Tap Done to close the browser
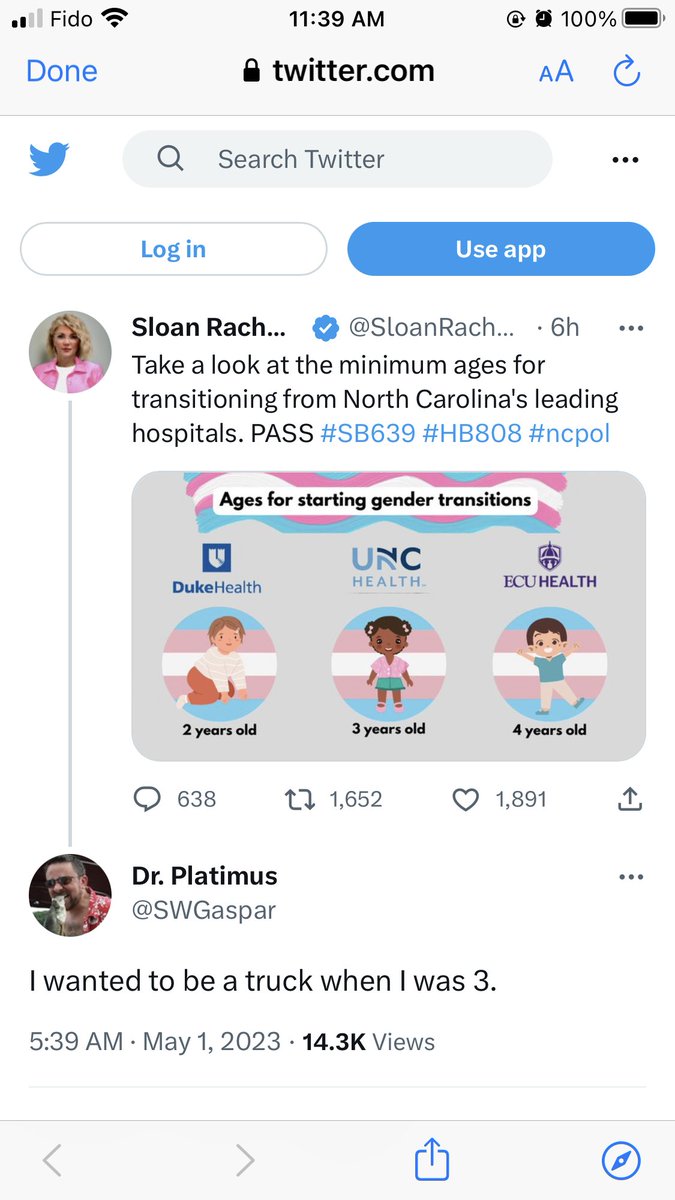675x1200 pixels. tap(62, 71)
